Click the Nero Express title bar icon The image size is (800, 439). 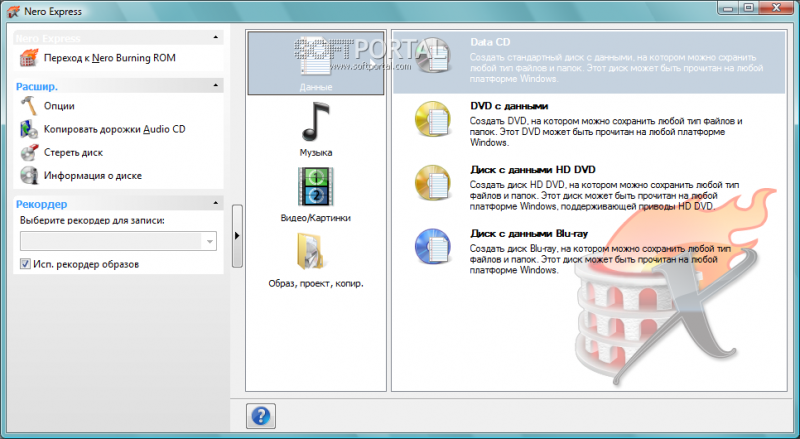(x=13, y=11)
